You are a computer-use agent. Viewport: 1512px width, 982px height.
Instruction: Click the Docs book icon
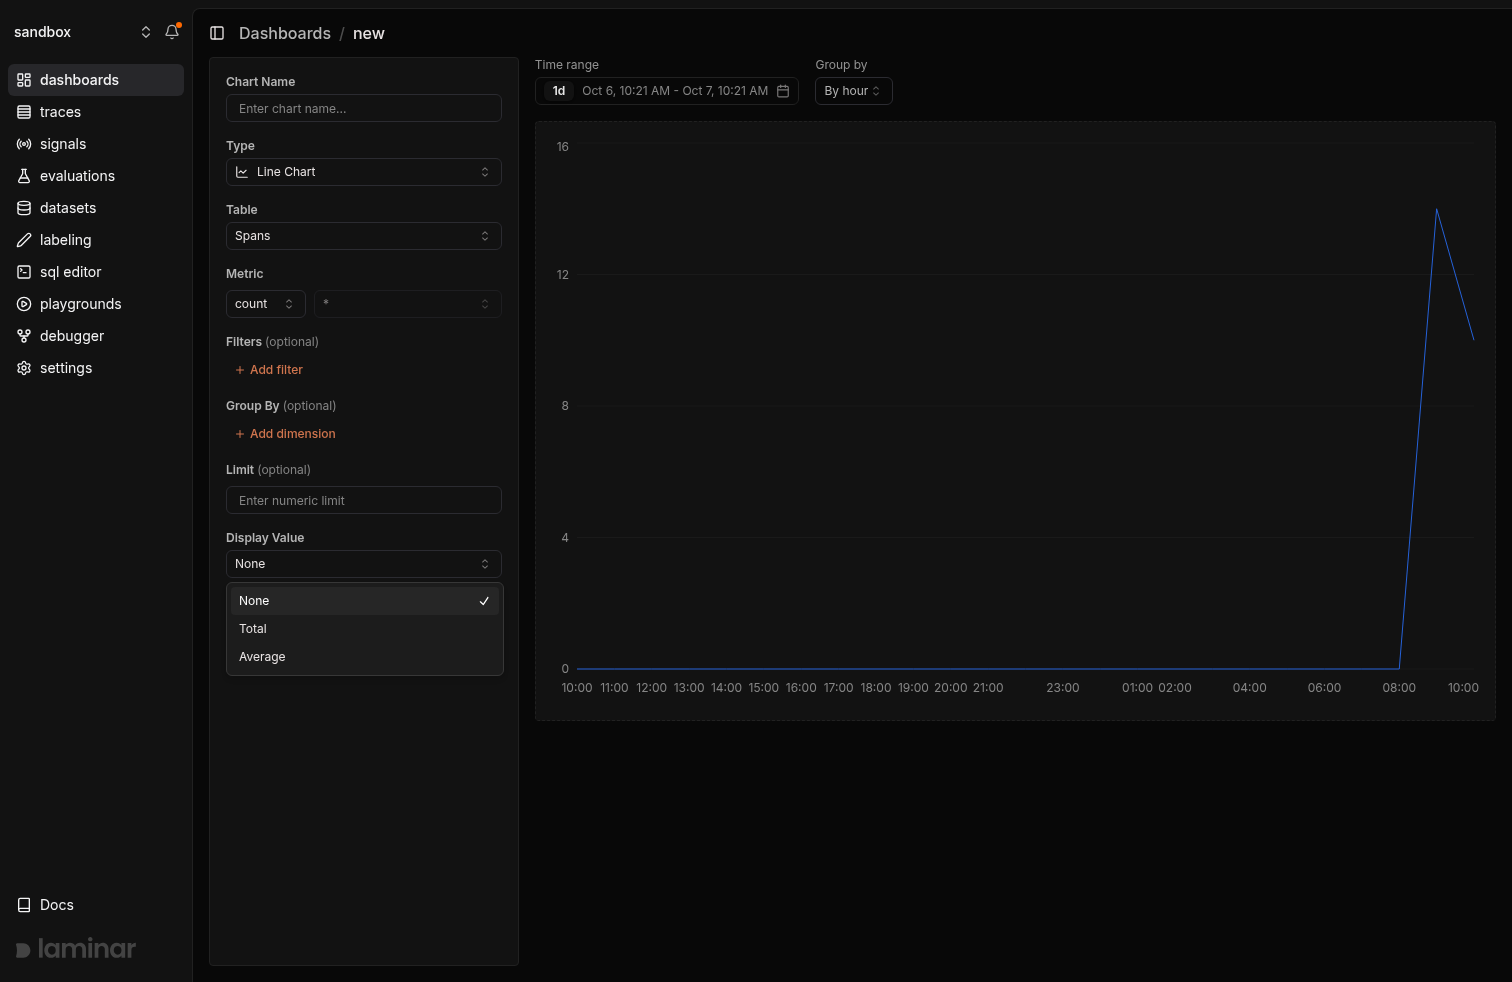(x=24, y=905)
